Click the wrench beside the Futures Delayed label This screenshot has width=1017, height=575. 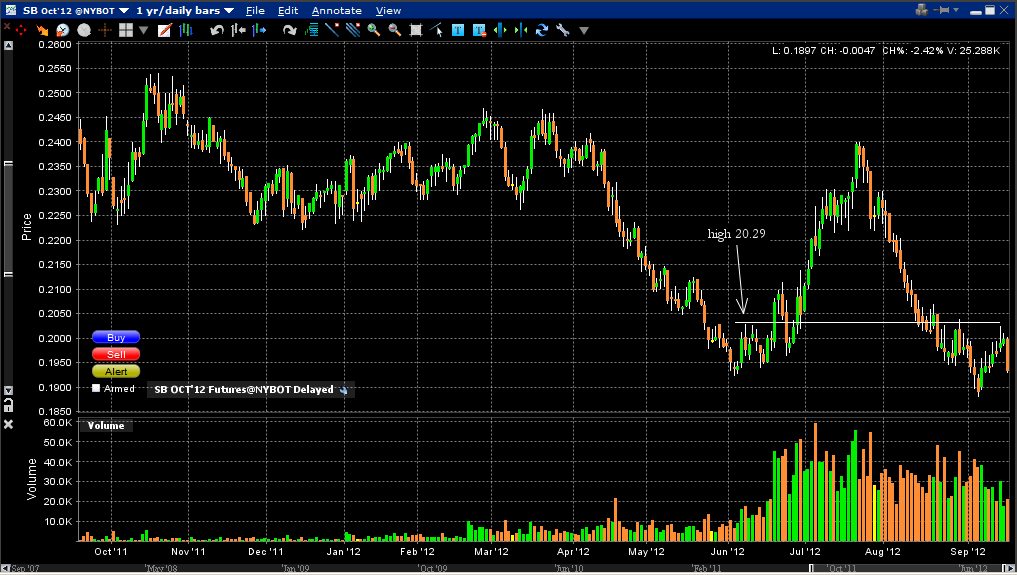pos(344,390)
